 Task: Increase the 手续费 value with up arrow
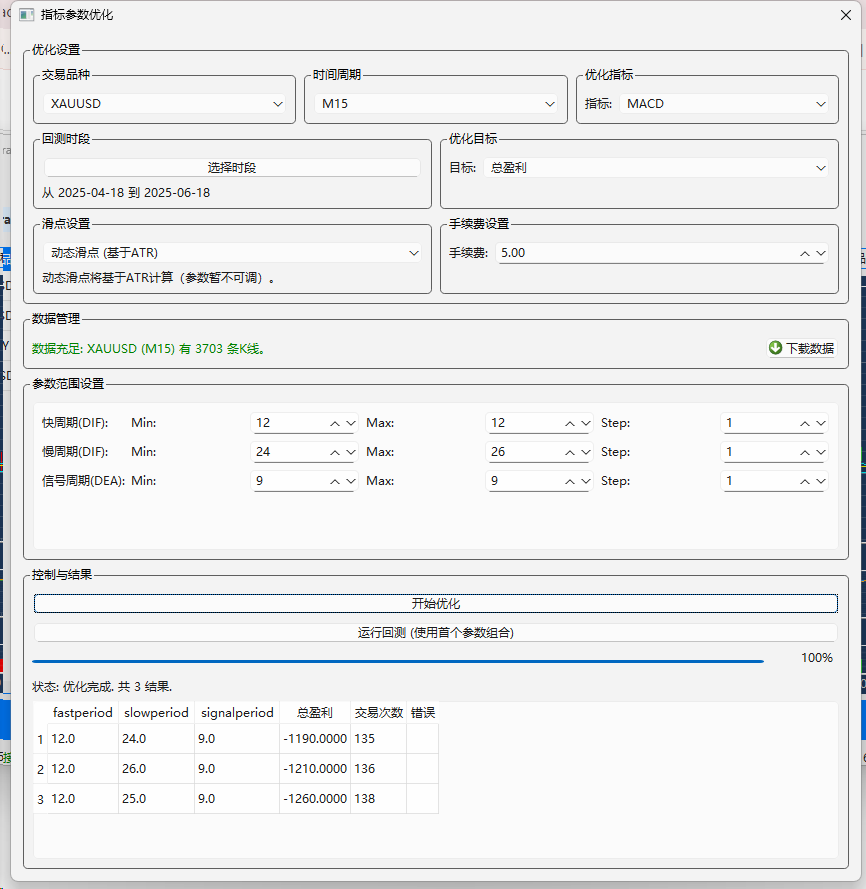click(x=805, y=253)
